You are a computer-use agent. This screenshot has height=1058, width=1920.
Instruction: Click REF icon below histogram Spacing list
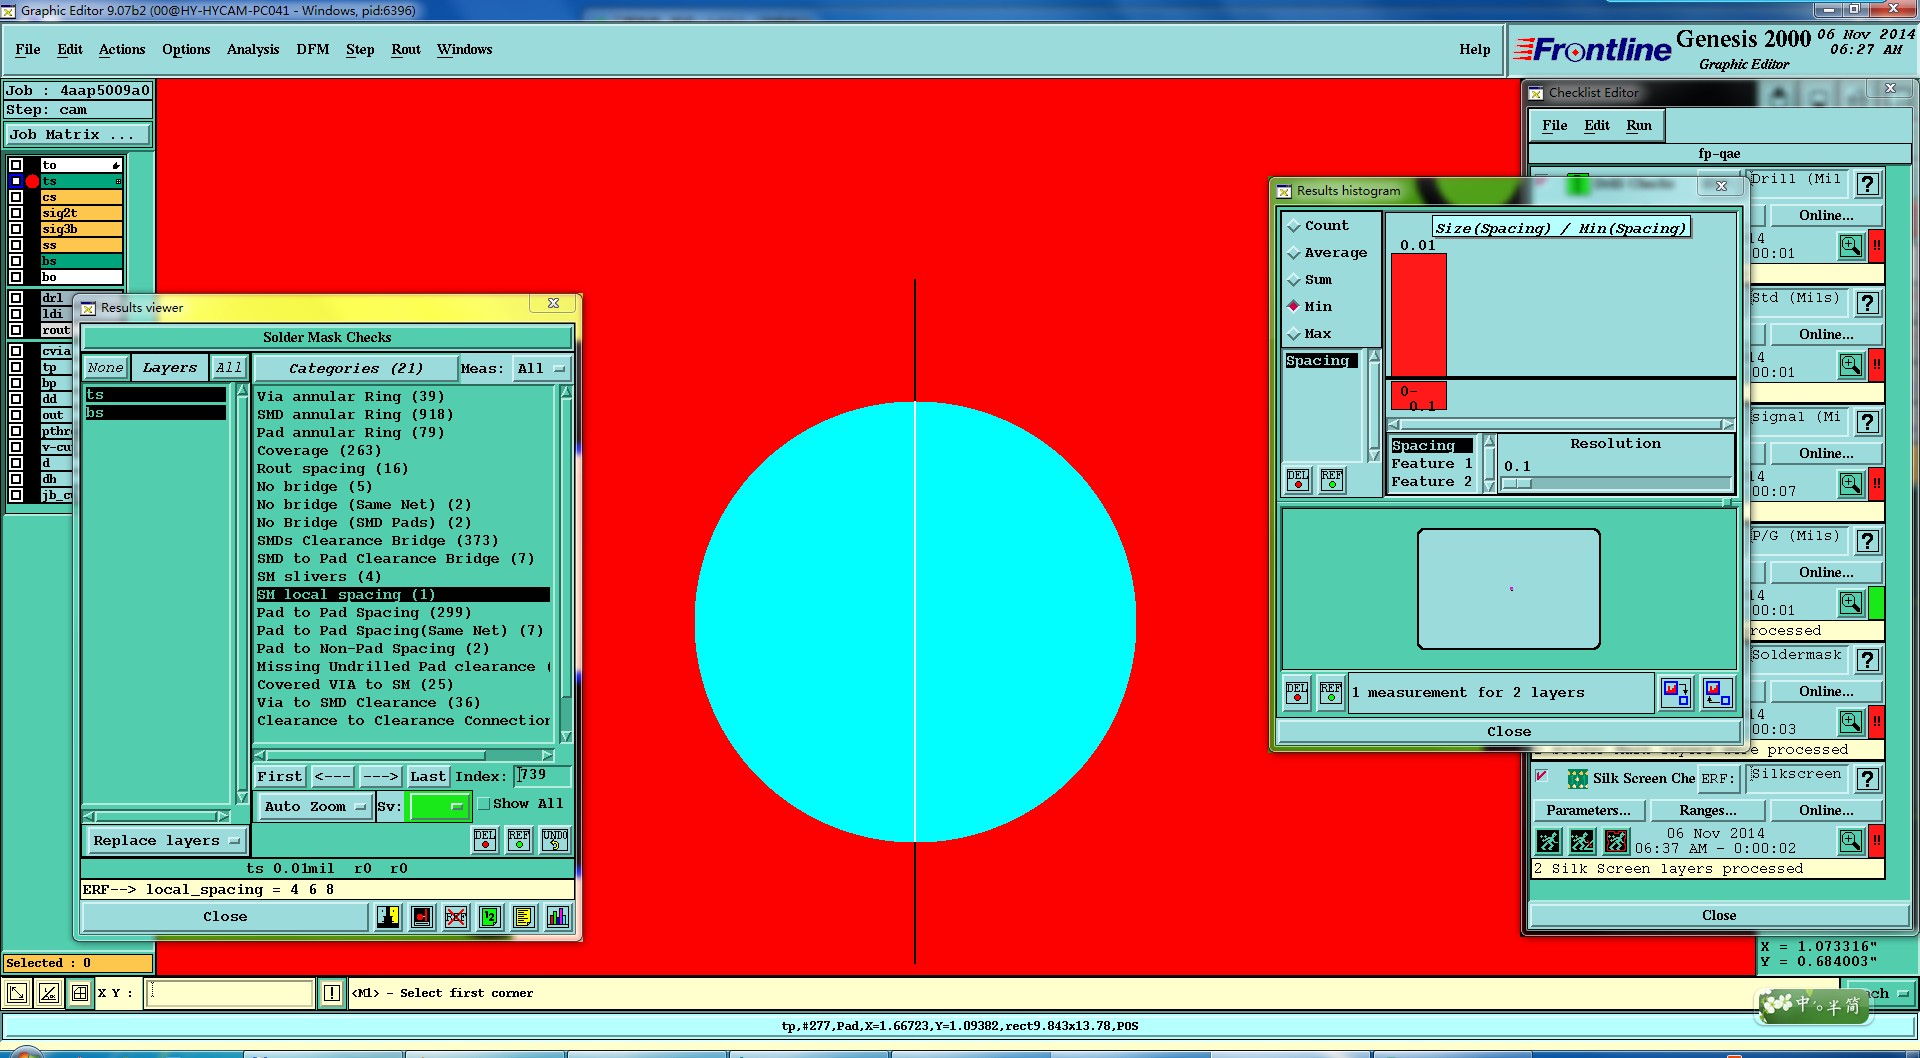coord(1332,480)
